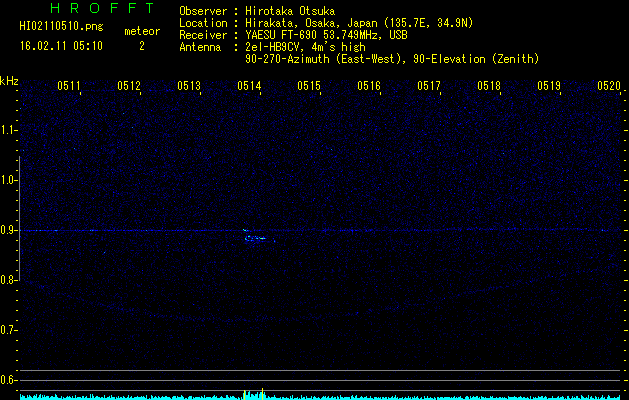Click the meteor label
The width and height of the screenshot is (629, 400).
(142, 31)
